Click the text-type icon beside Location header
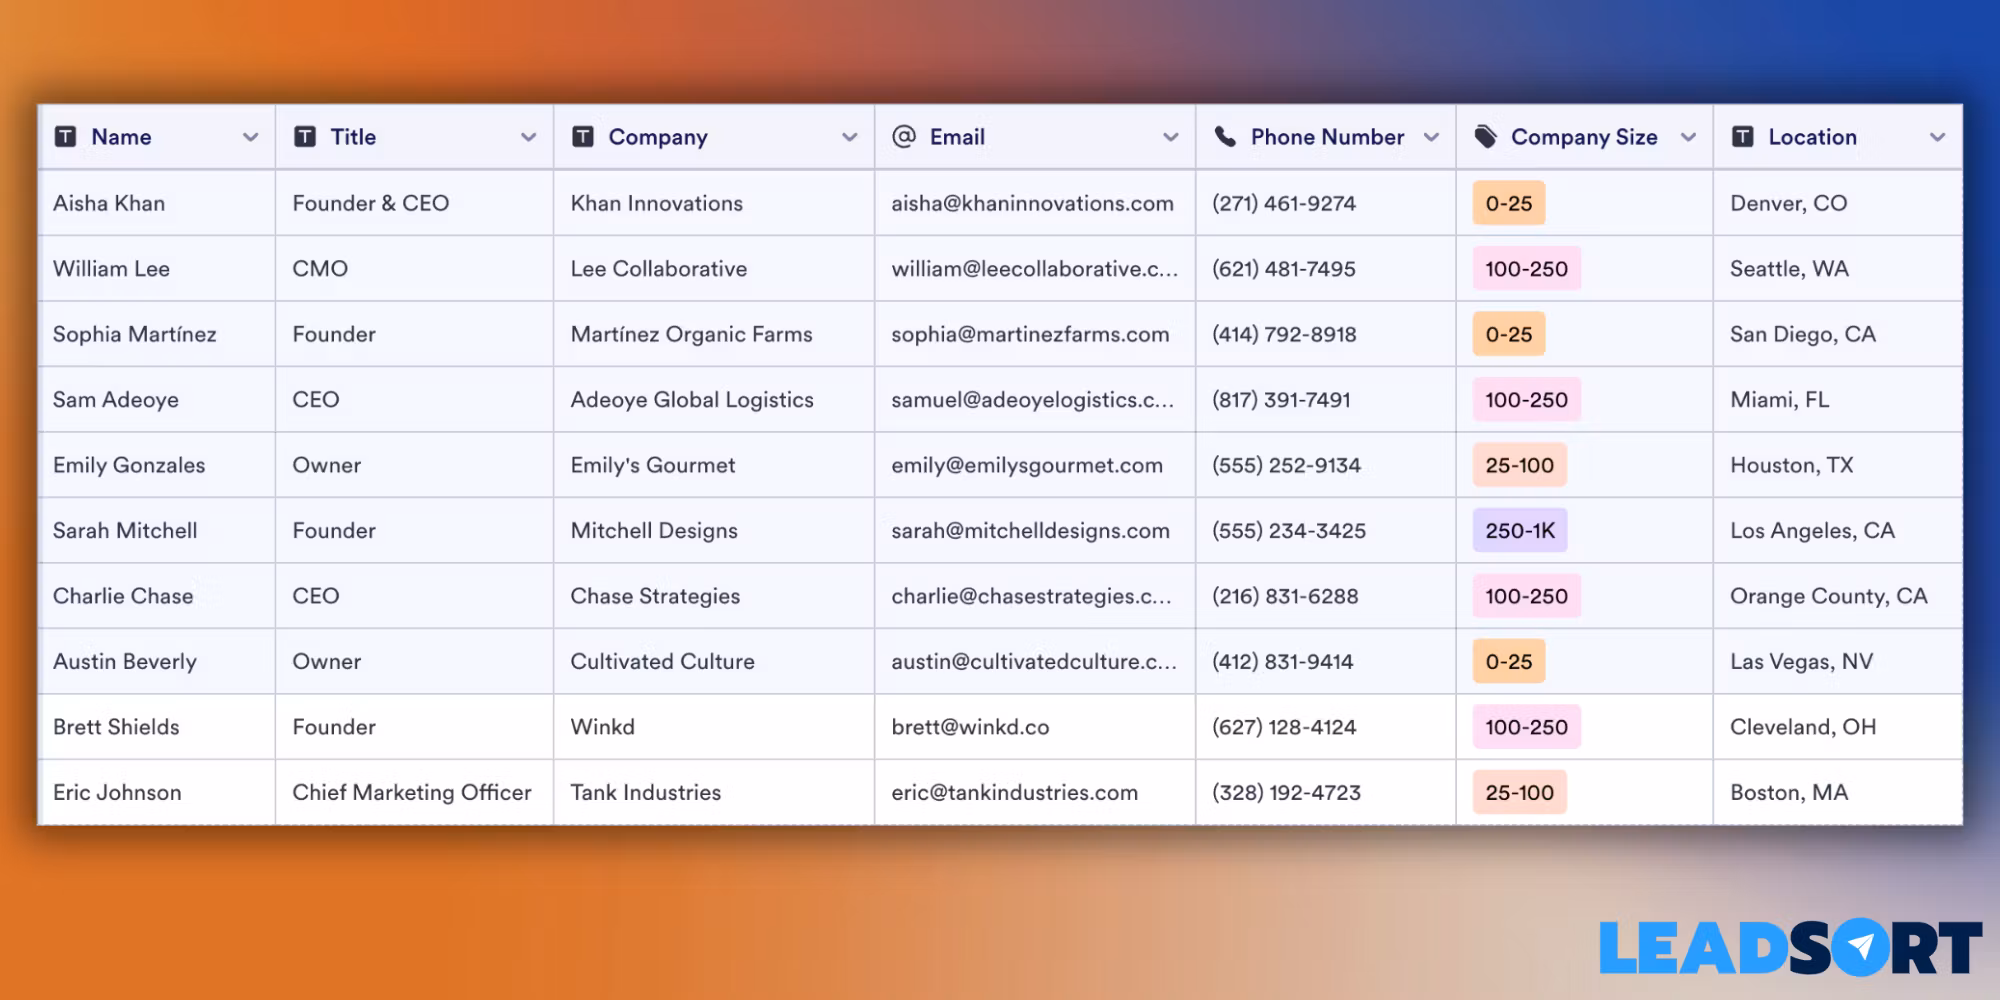Viewport: 2000px width, 1000px height. click(1743, 137)
